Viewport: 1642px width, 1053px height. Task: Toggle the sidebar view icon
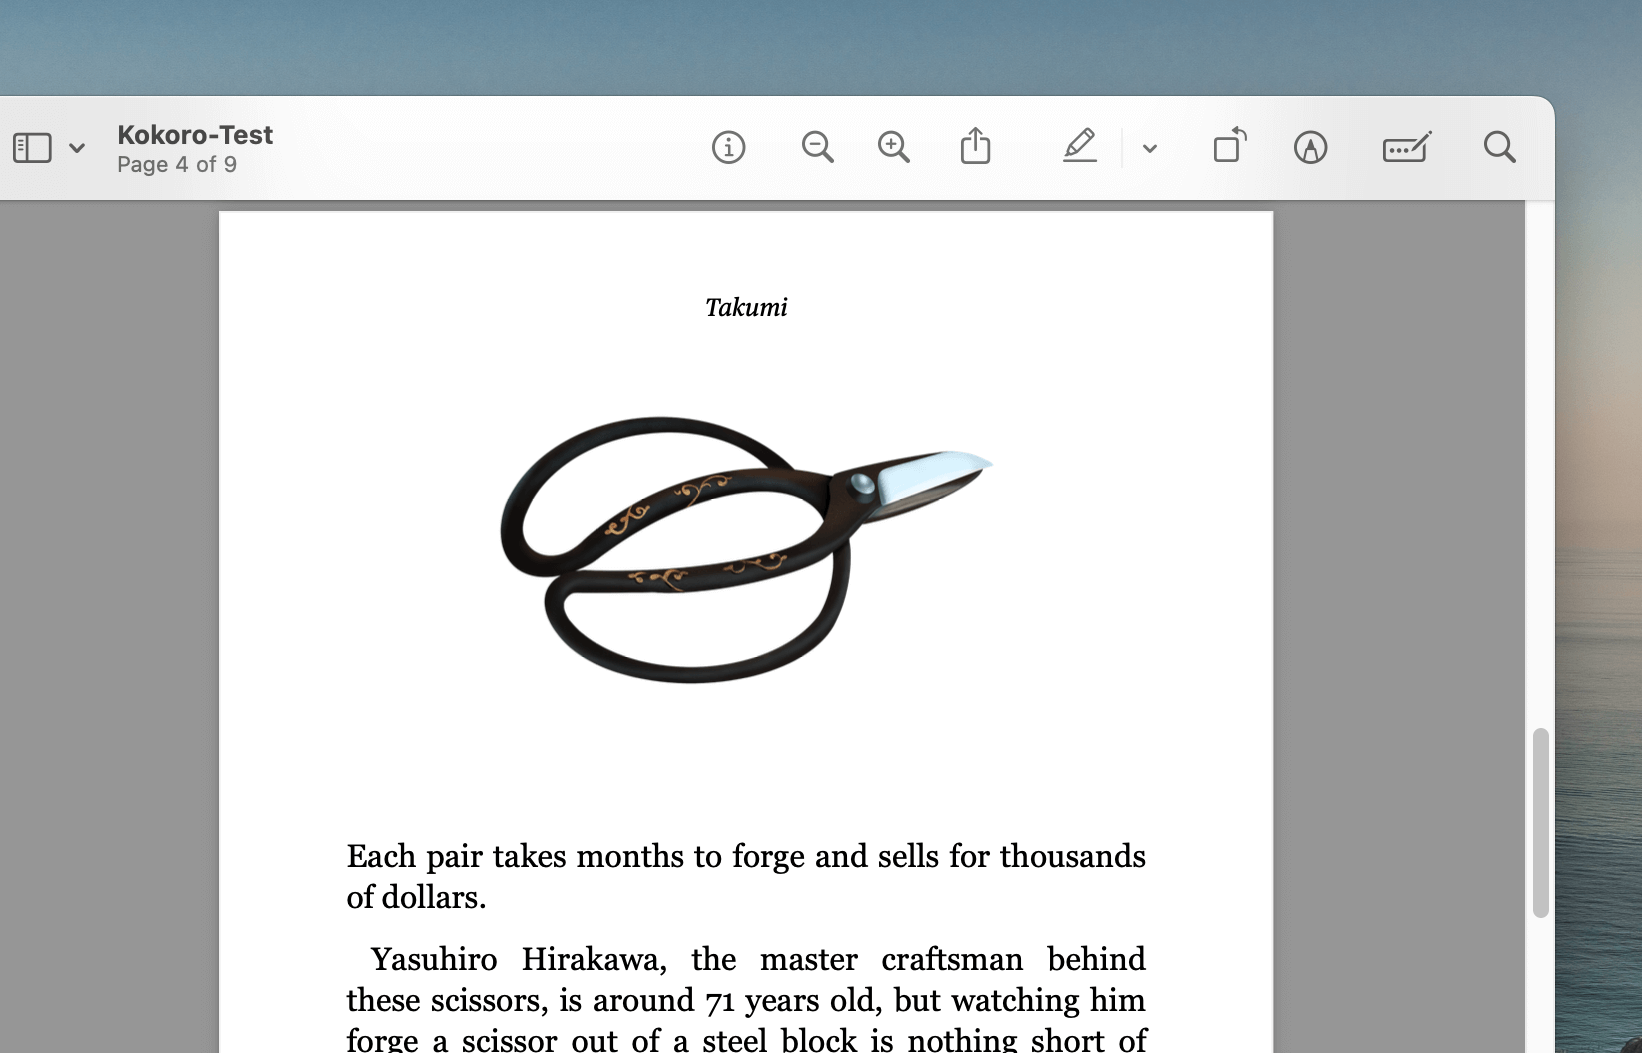pyautogui.click(x=32, y=148)
